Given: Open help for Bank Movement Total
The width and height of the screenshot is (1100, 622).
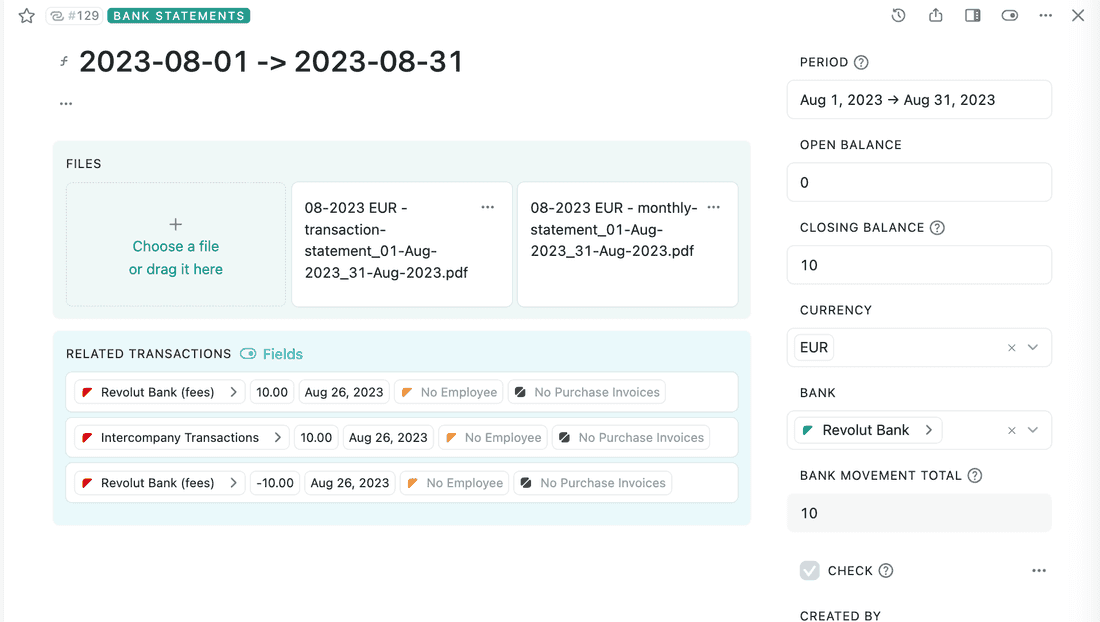Looking at the screenshot, I should click(x=975, y=476).
